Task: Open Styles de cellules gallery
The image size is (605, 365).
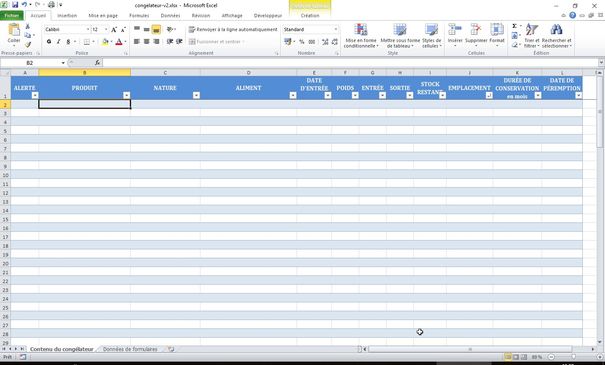Action: point(431,35)
